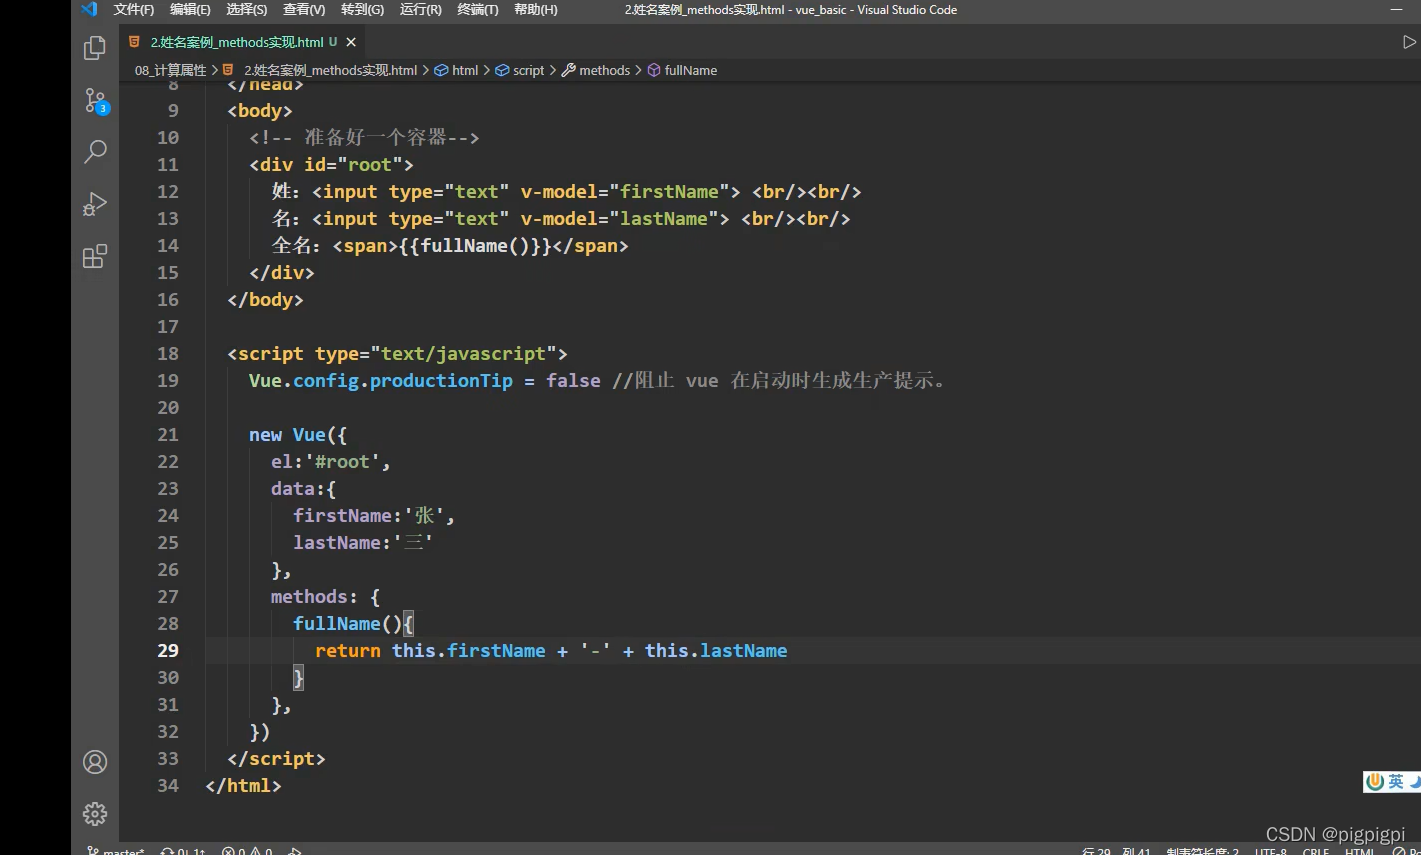Screen dimensions: 1421x855
Task: Expand the methods breadcrumb dropdown
Action: [604, 70]
